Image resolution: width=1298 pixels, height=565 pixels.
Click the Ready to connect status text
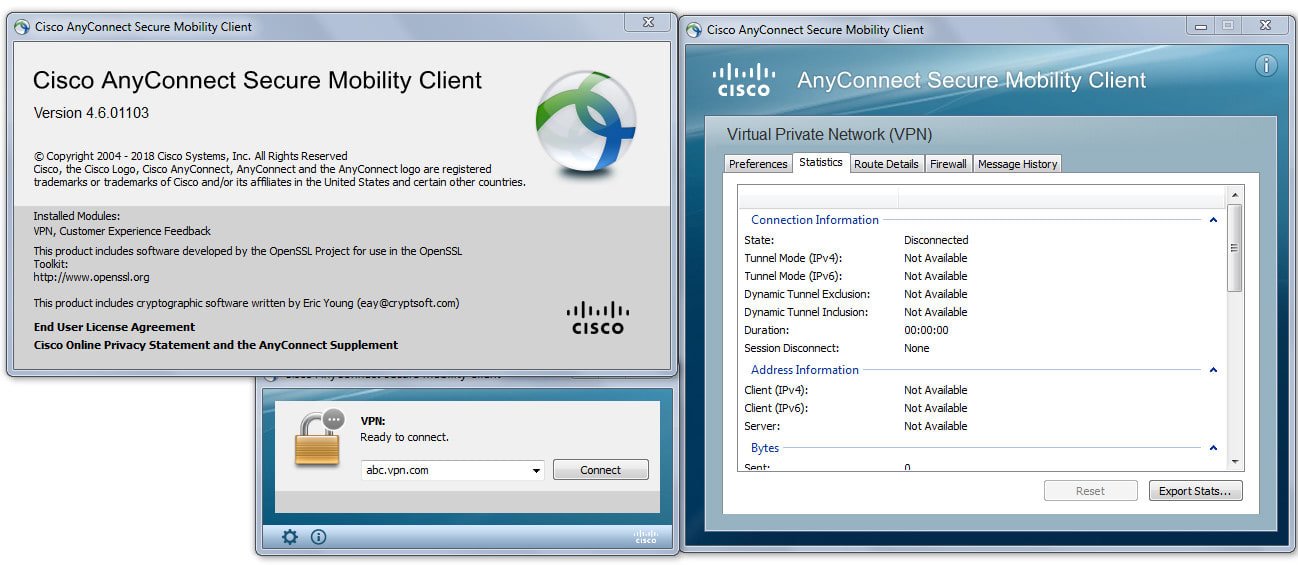[405, 437]
